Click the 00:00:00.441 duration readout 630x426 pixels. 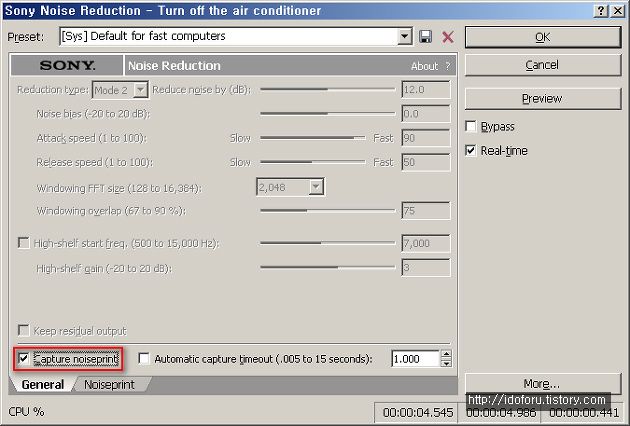click(x=584, y=412)
